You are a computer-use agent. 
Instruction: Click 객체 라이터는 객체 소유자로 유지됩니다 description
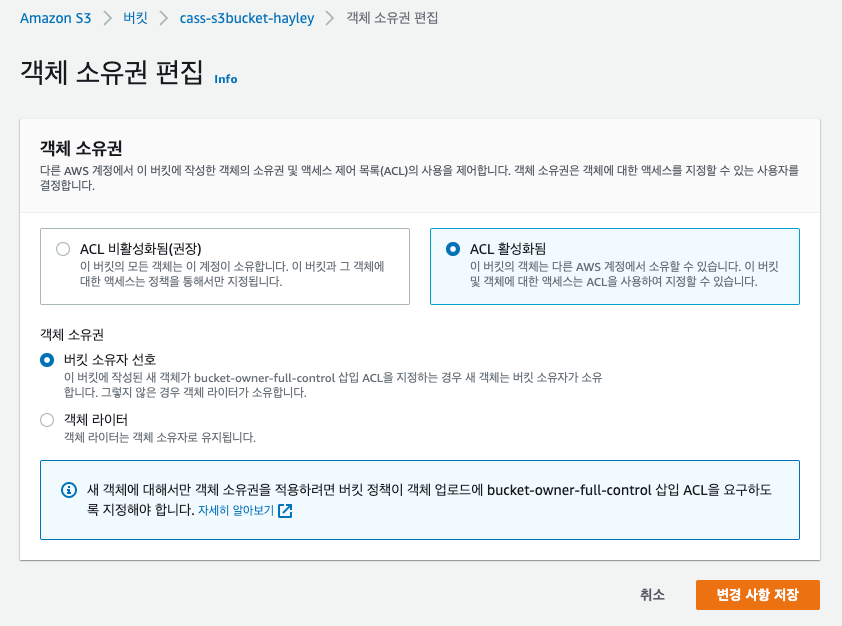click(160, 438)
